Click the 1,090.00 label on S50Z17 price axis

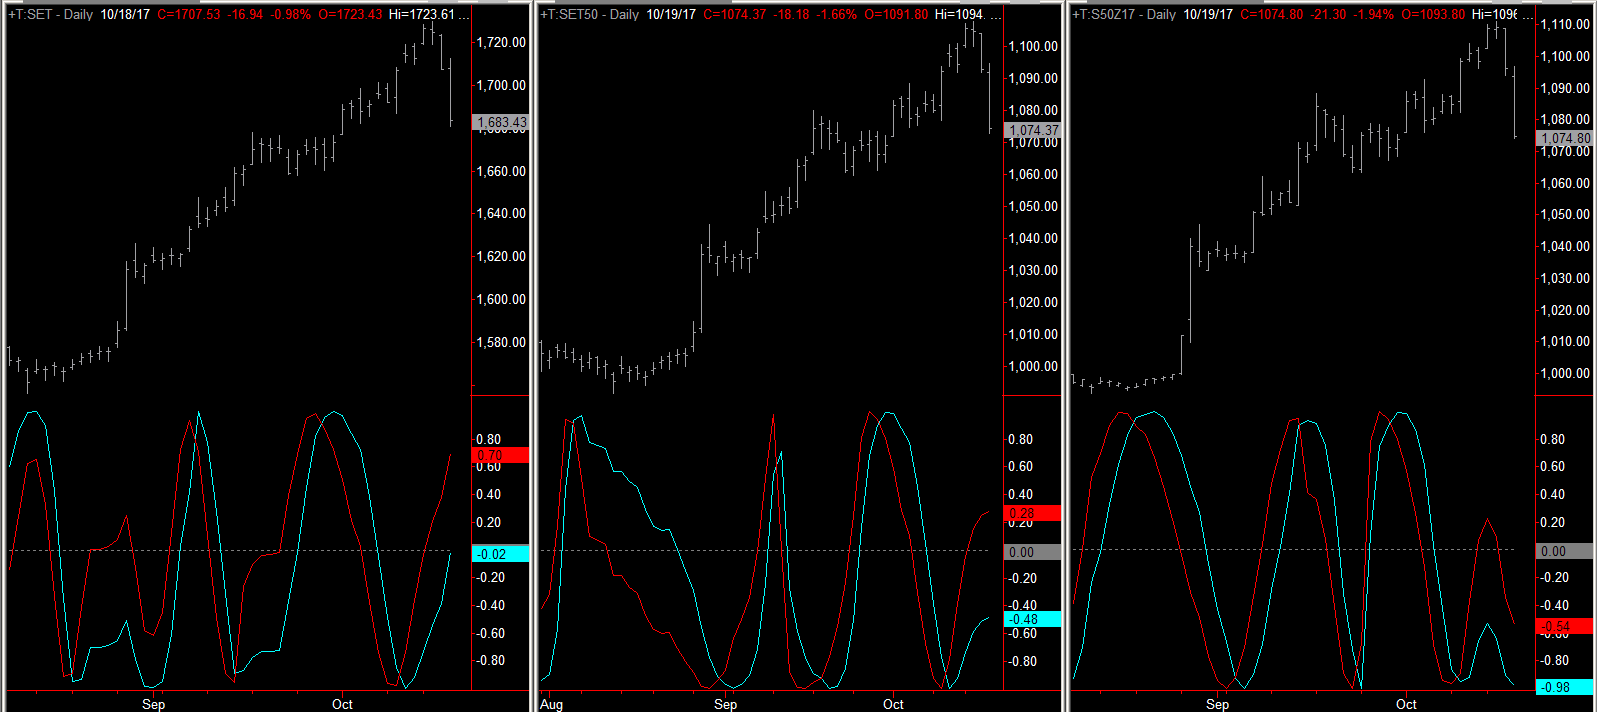click(1566, 88)
